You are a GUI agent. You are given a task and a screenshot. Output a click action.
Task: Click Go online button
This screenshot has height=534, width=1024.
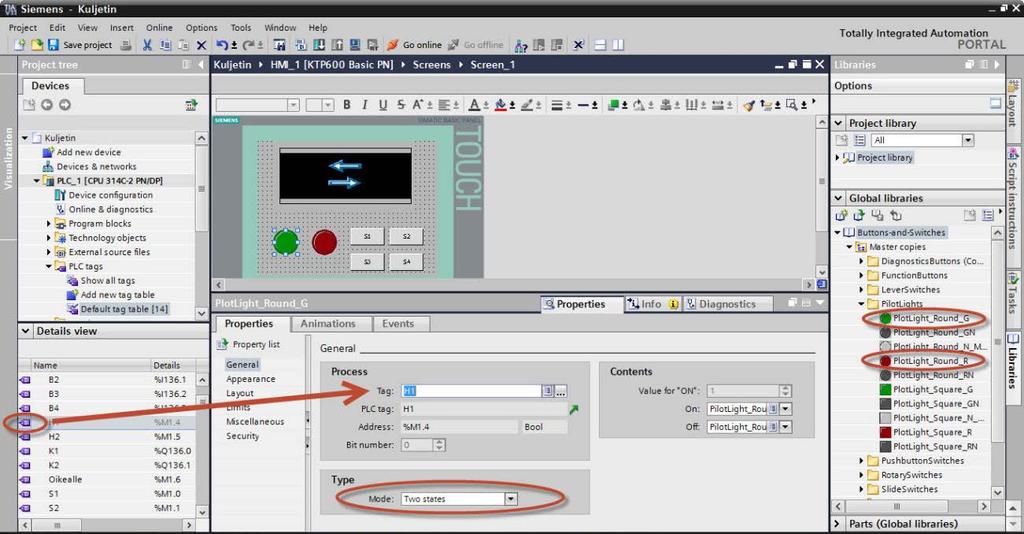point(414,45)
